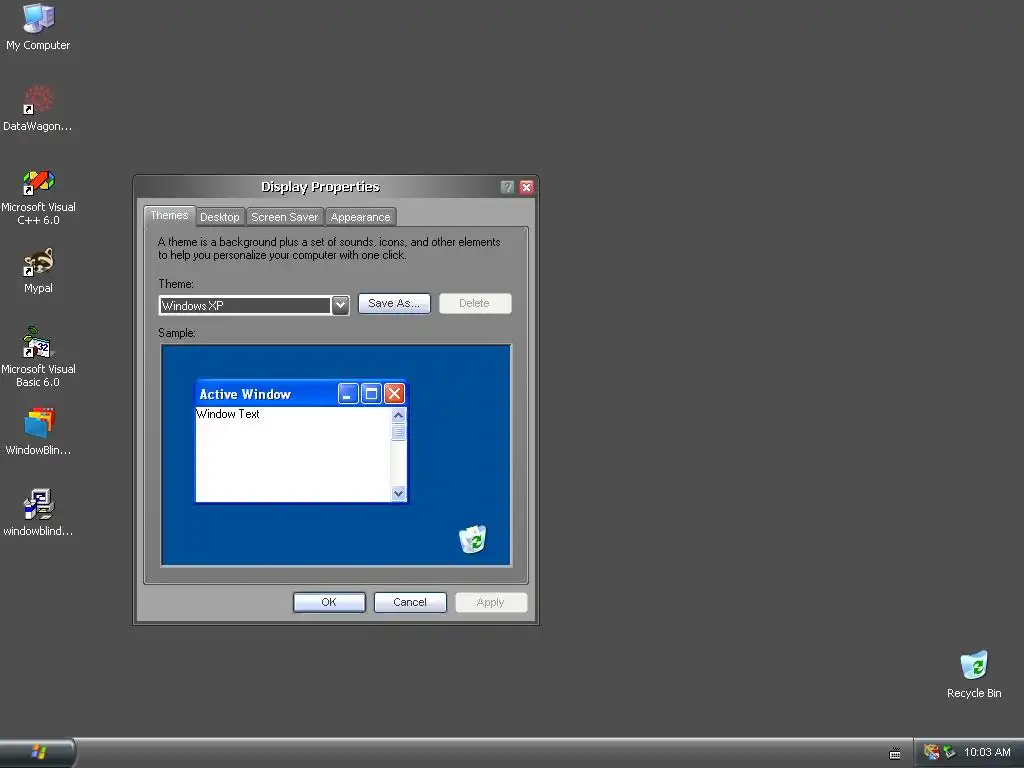Click the keyboard language bar icon in the taskbar

coord(895,754)
